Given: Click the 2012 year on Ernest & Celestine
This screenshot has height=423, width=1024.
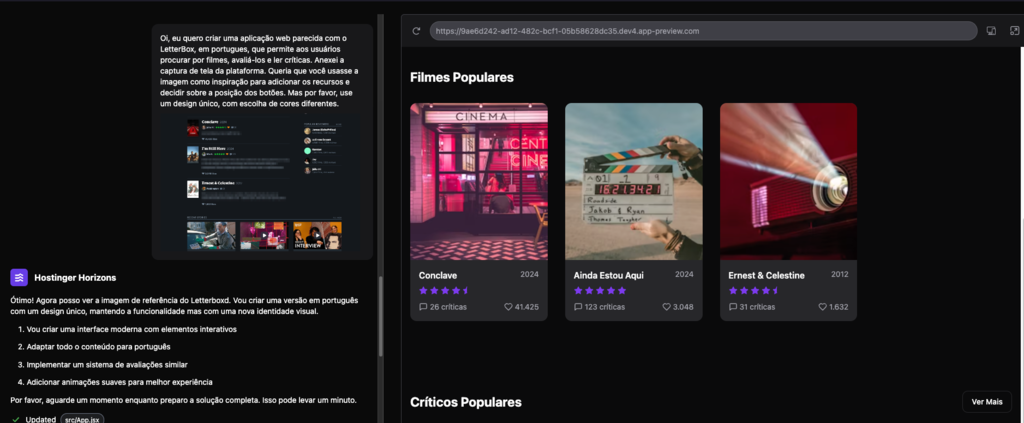Looking at the screenshot, I should [840, 275].
